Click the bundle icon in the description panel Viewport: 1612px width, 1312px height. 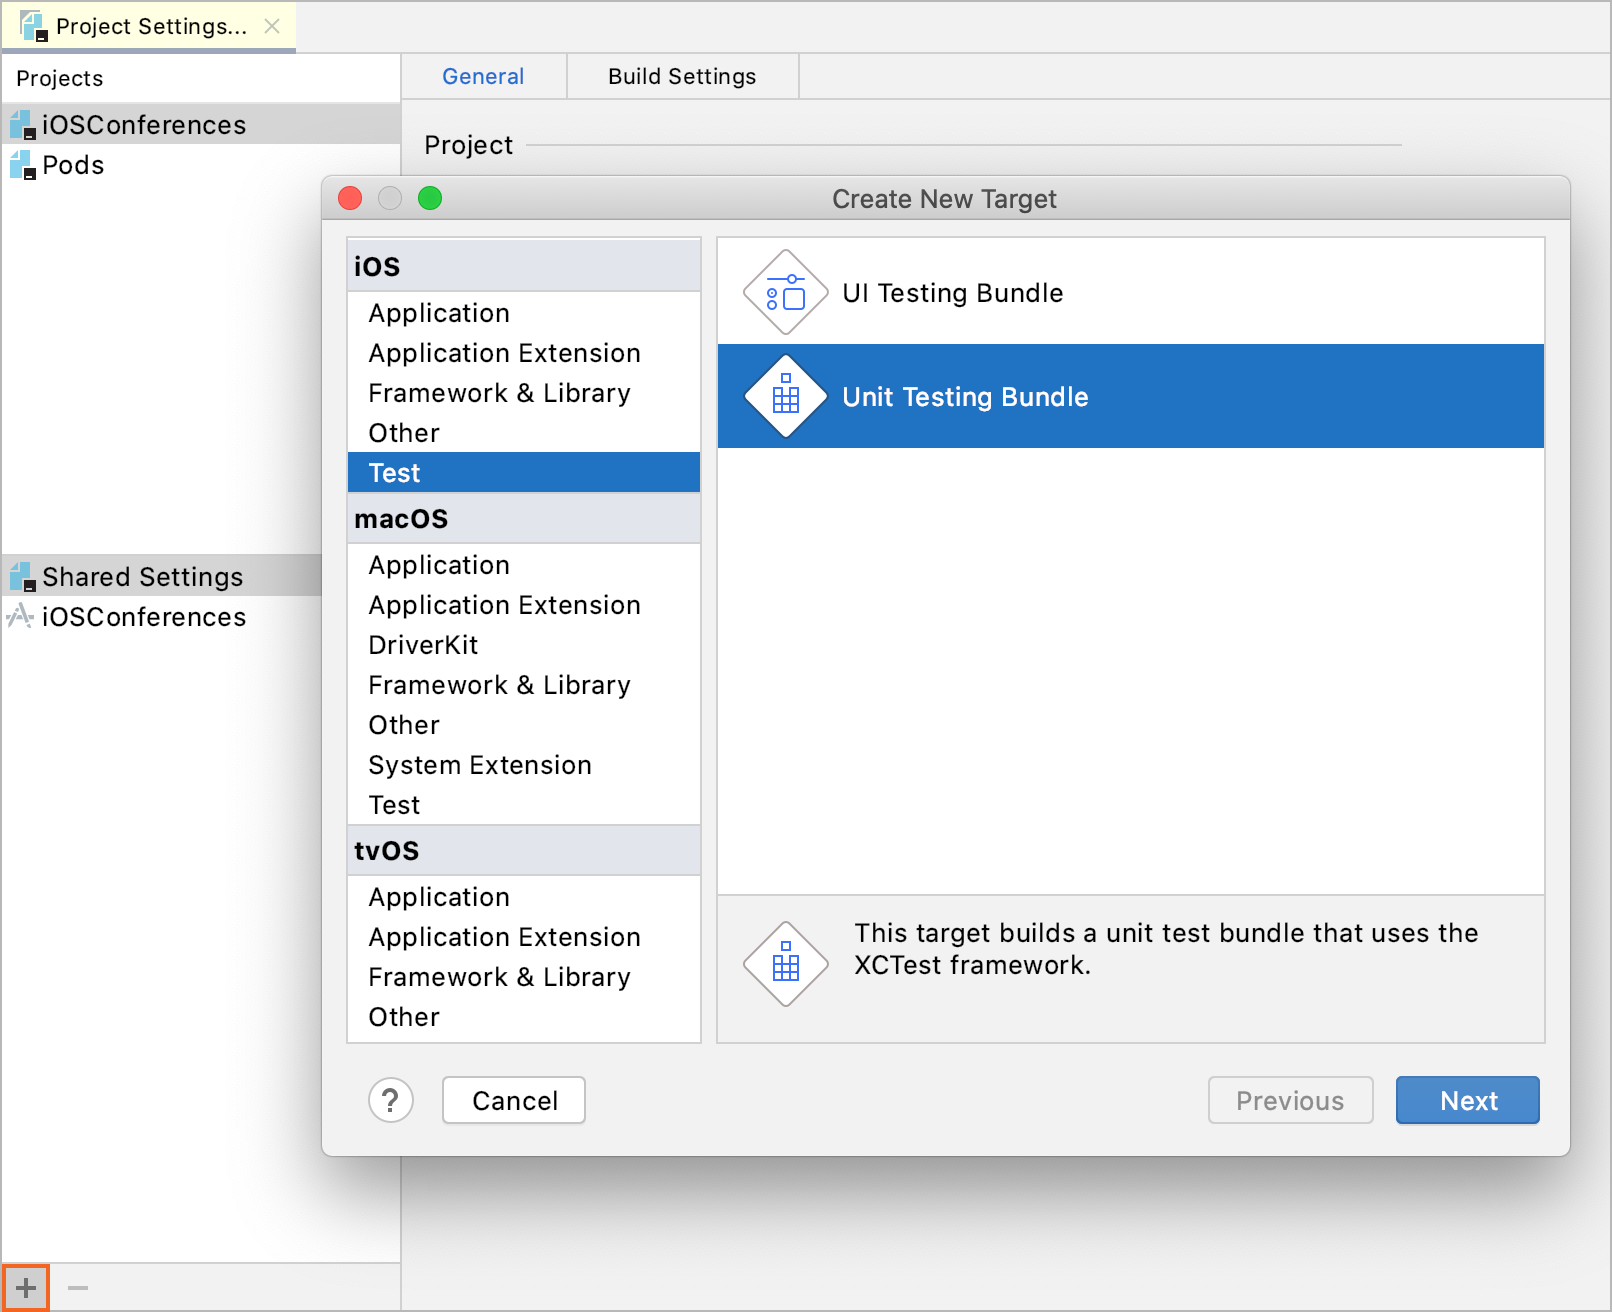pyautogui.click(x=786, y=964)
